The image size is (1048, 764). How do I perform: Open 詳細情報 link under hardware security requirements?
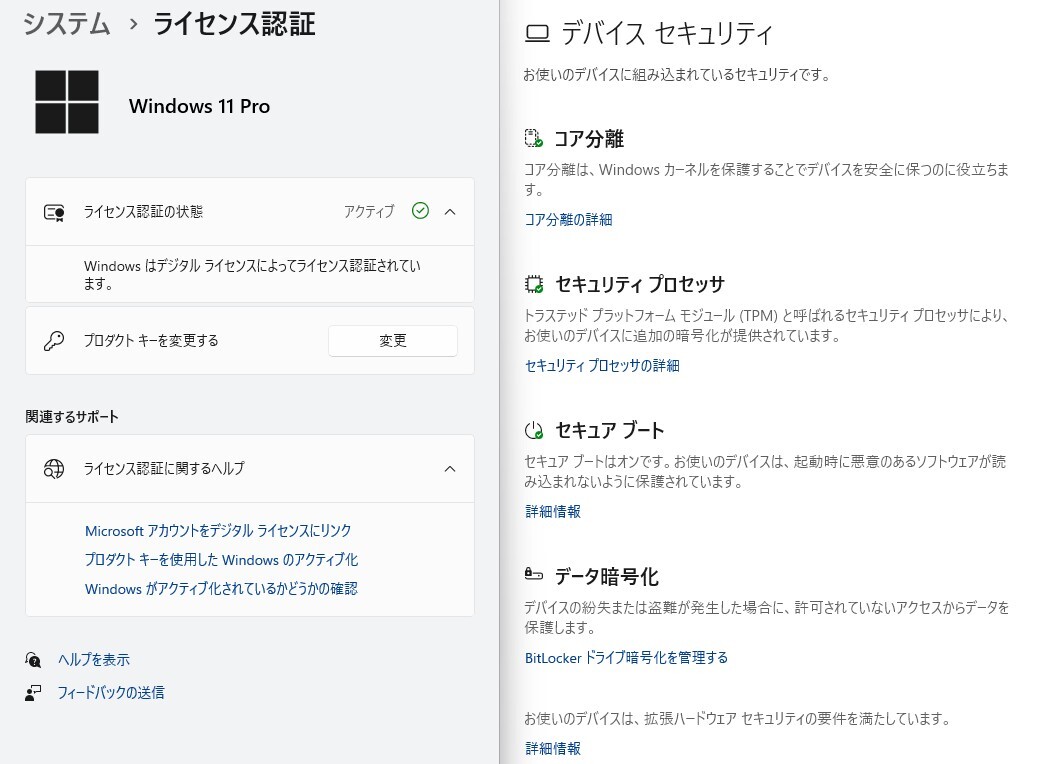coord(553,749)
